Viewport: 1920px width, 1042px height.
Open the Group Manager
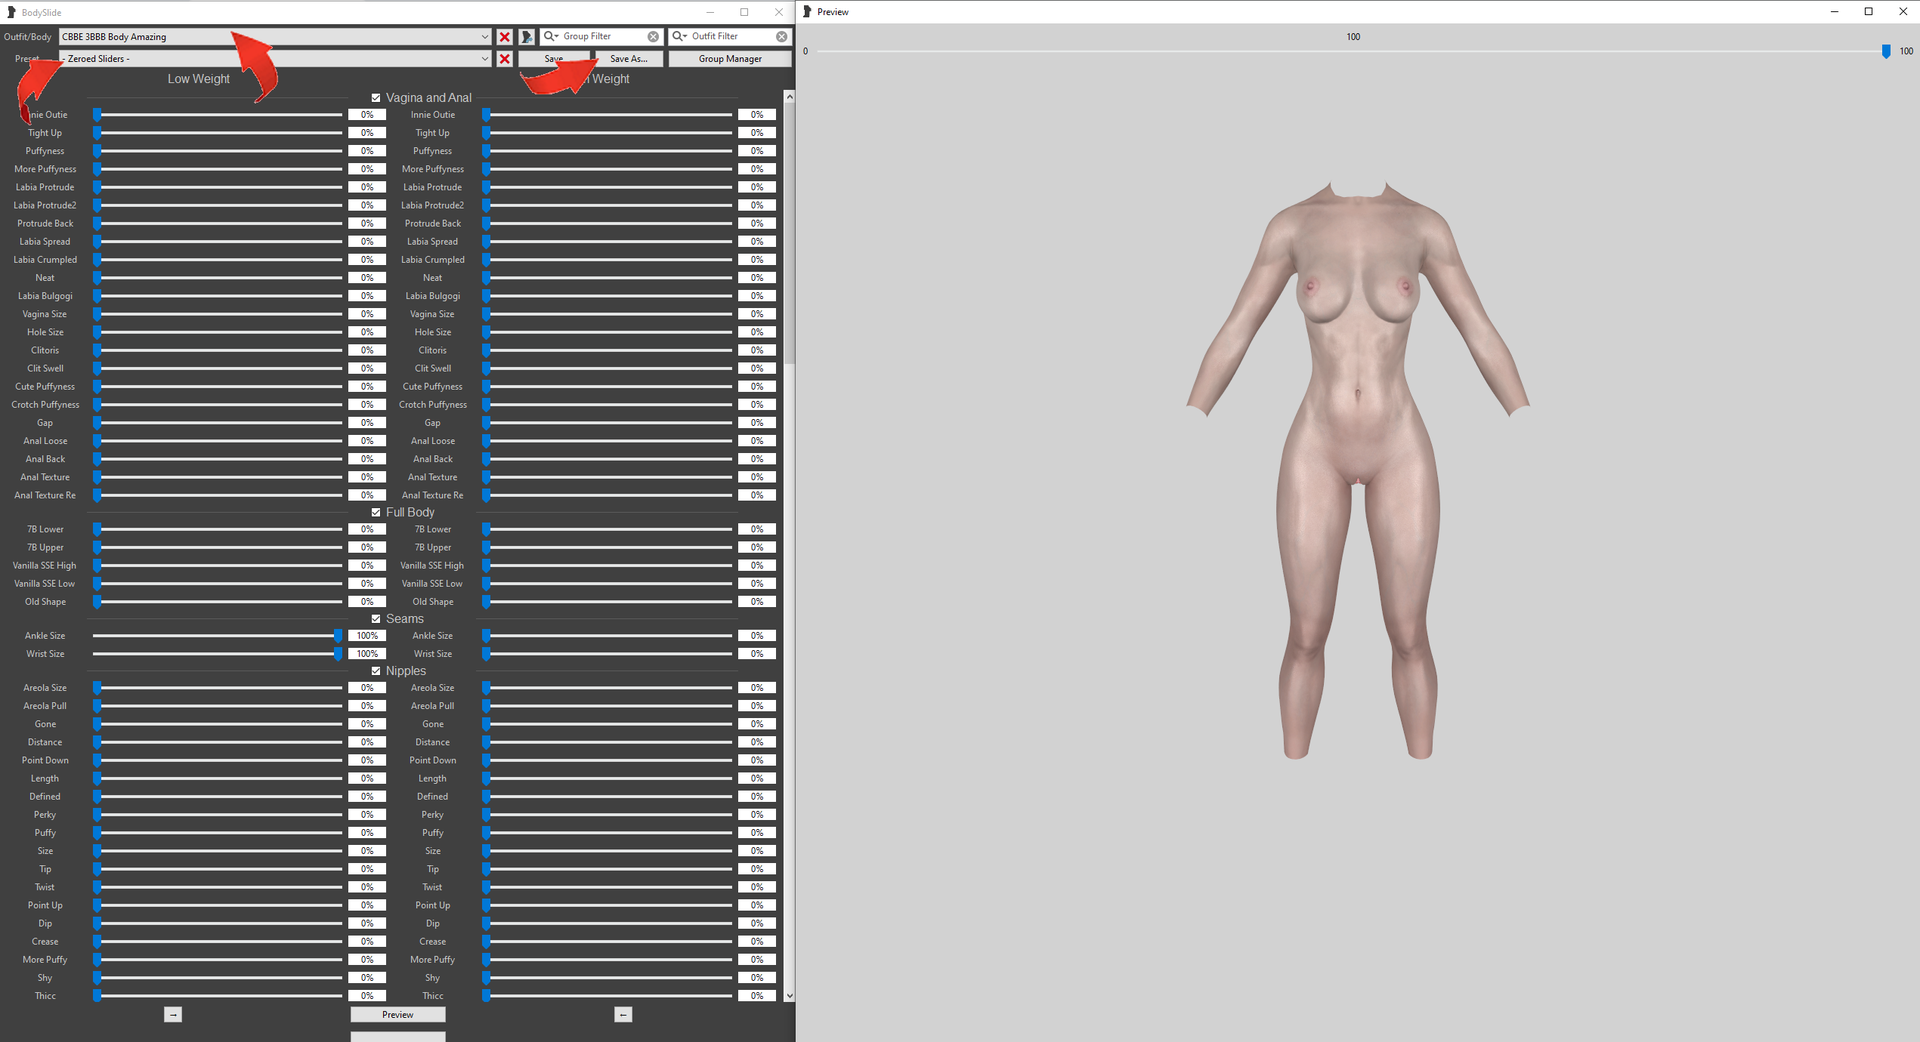pos(730,59)
